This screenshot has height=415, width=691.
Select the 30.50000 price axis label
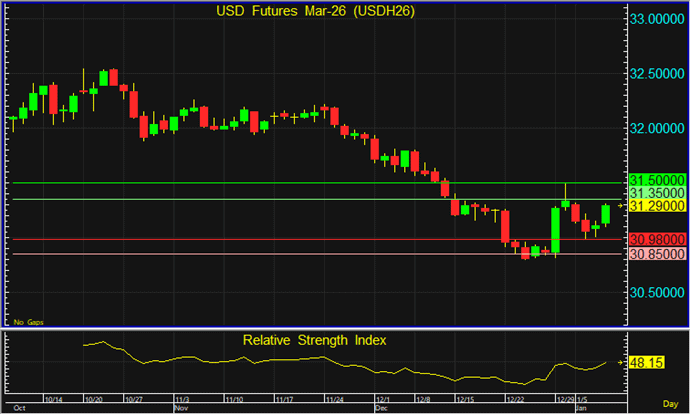[657, 293]
